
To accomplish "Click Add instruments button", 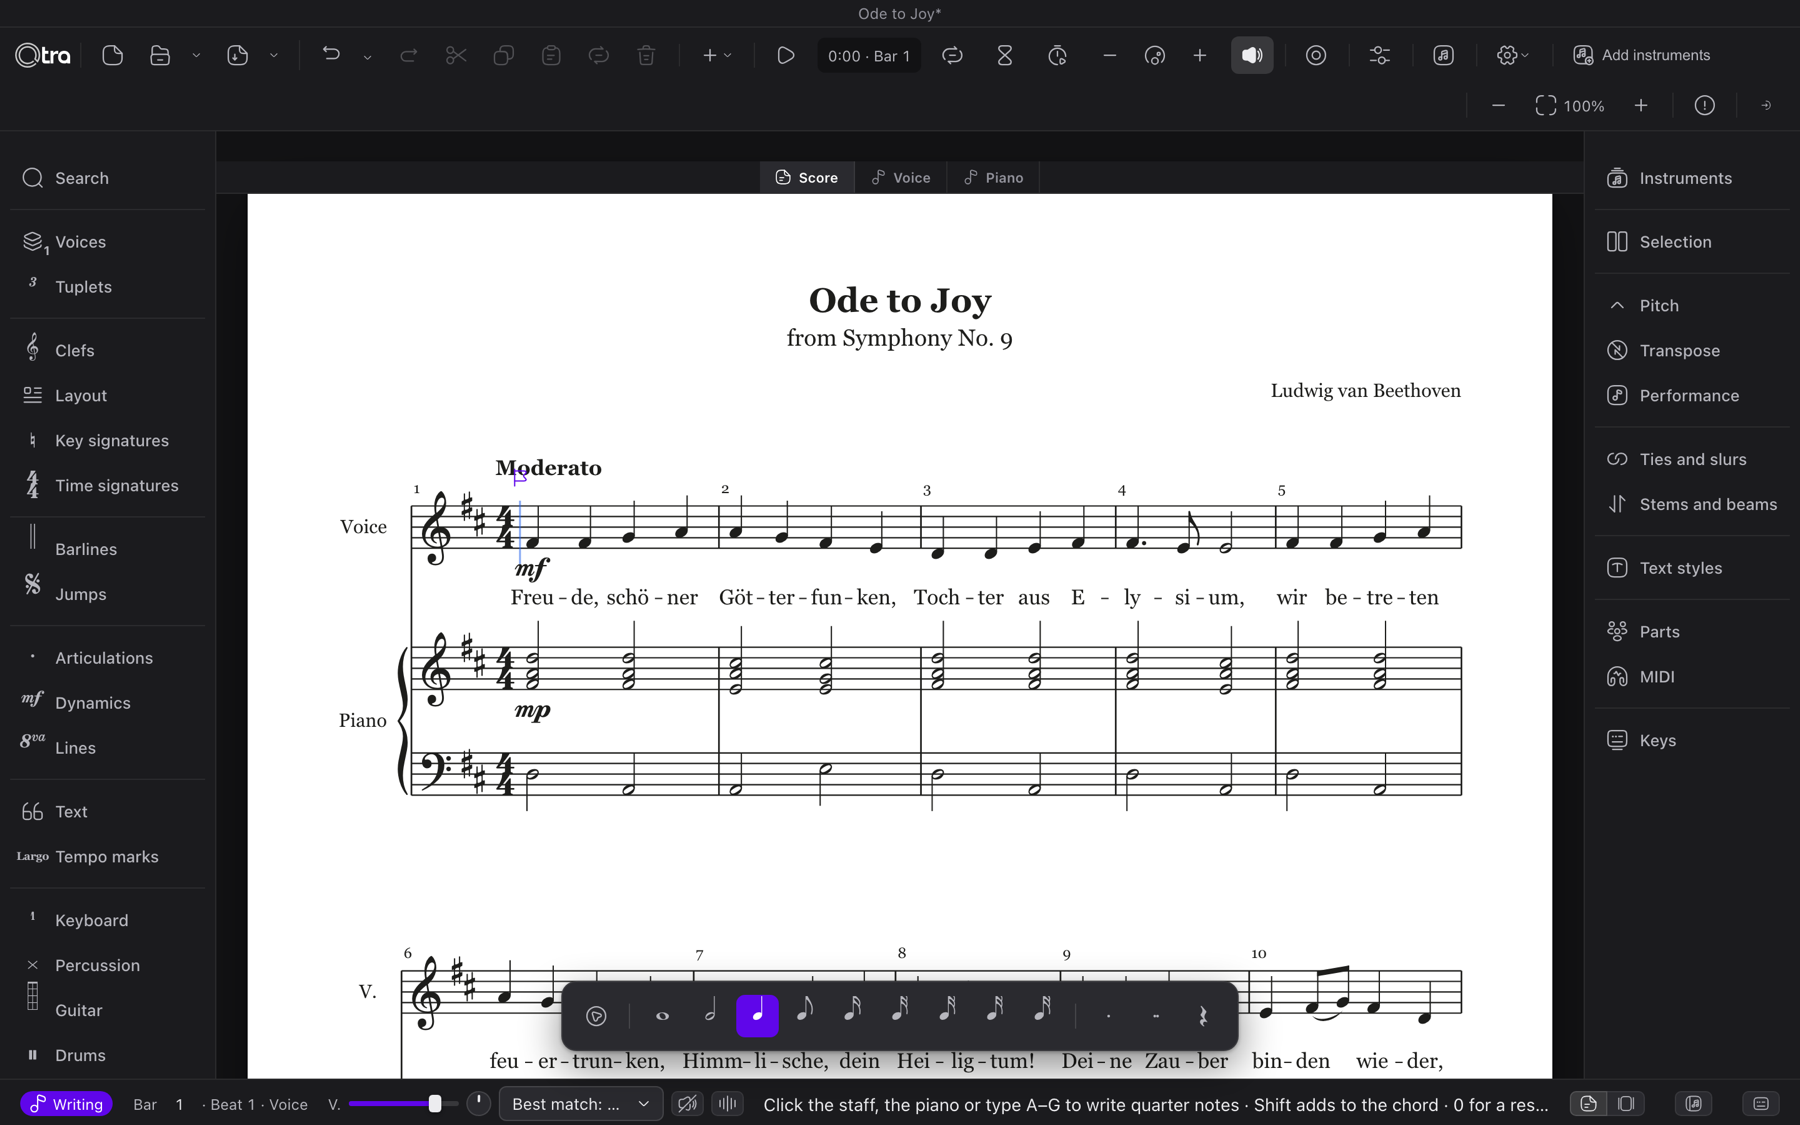I will (x=1641, y=56).
